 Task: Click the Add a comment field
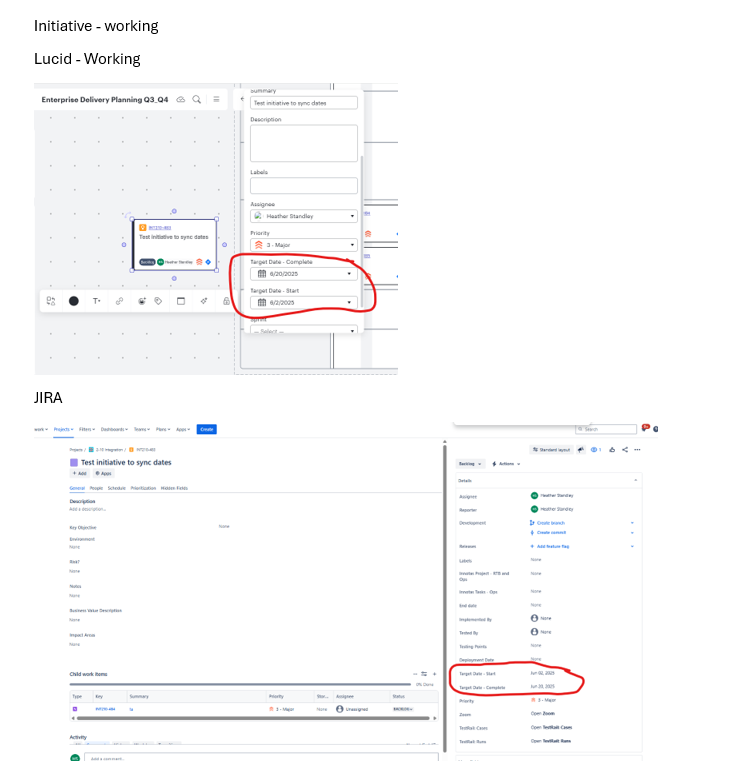coord(261,757)
